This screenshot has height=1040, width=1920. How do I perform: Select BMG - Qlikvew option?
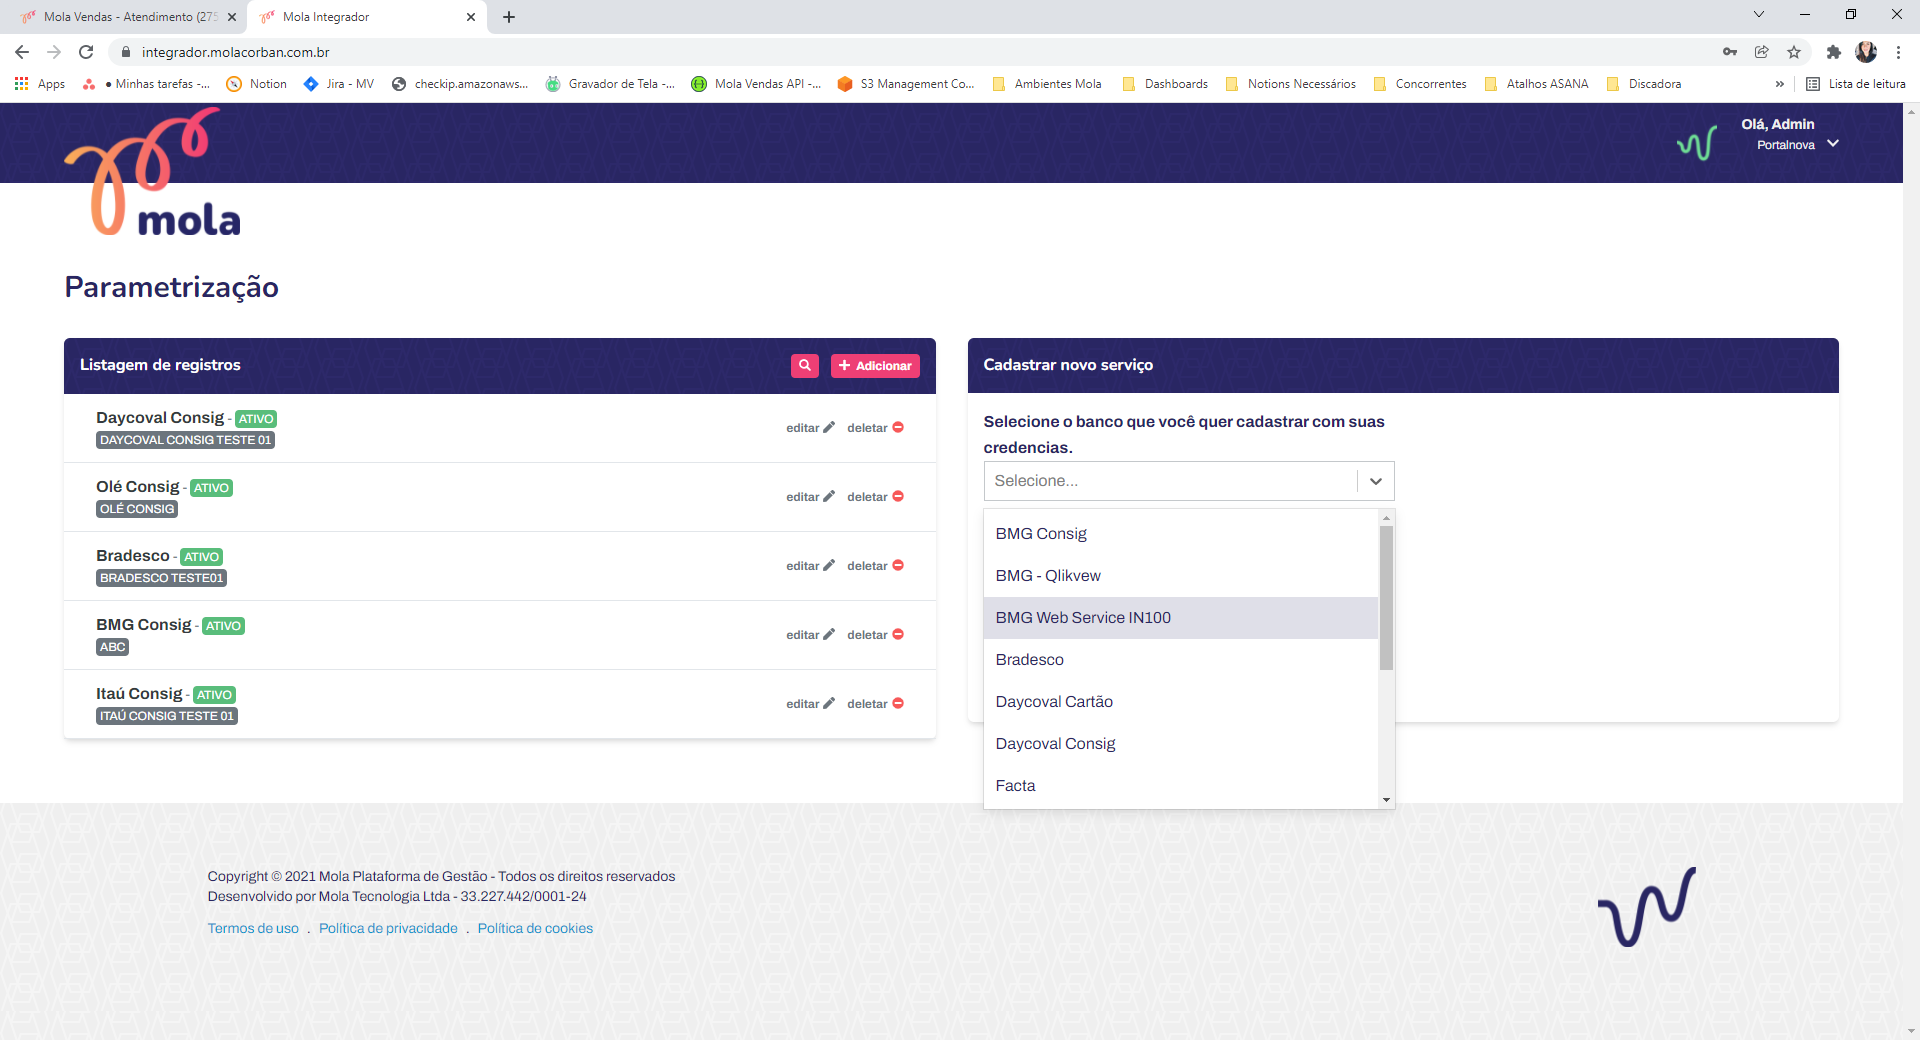pyautogui.click(x=1180, y=576)
